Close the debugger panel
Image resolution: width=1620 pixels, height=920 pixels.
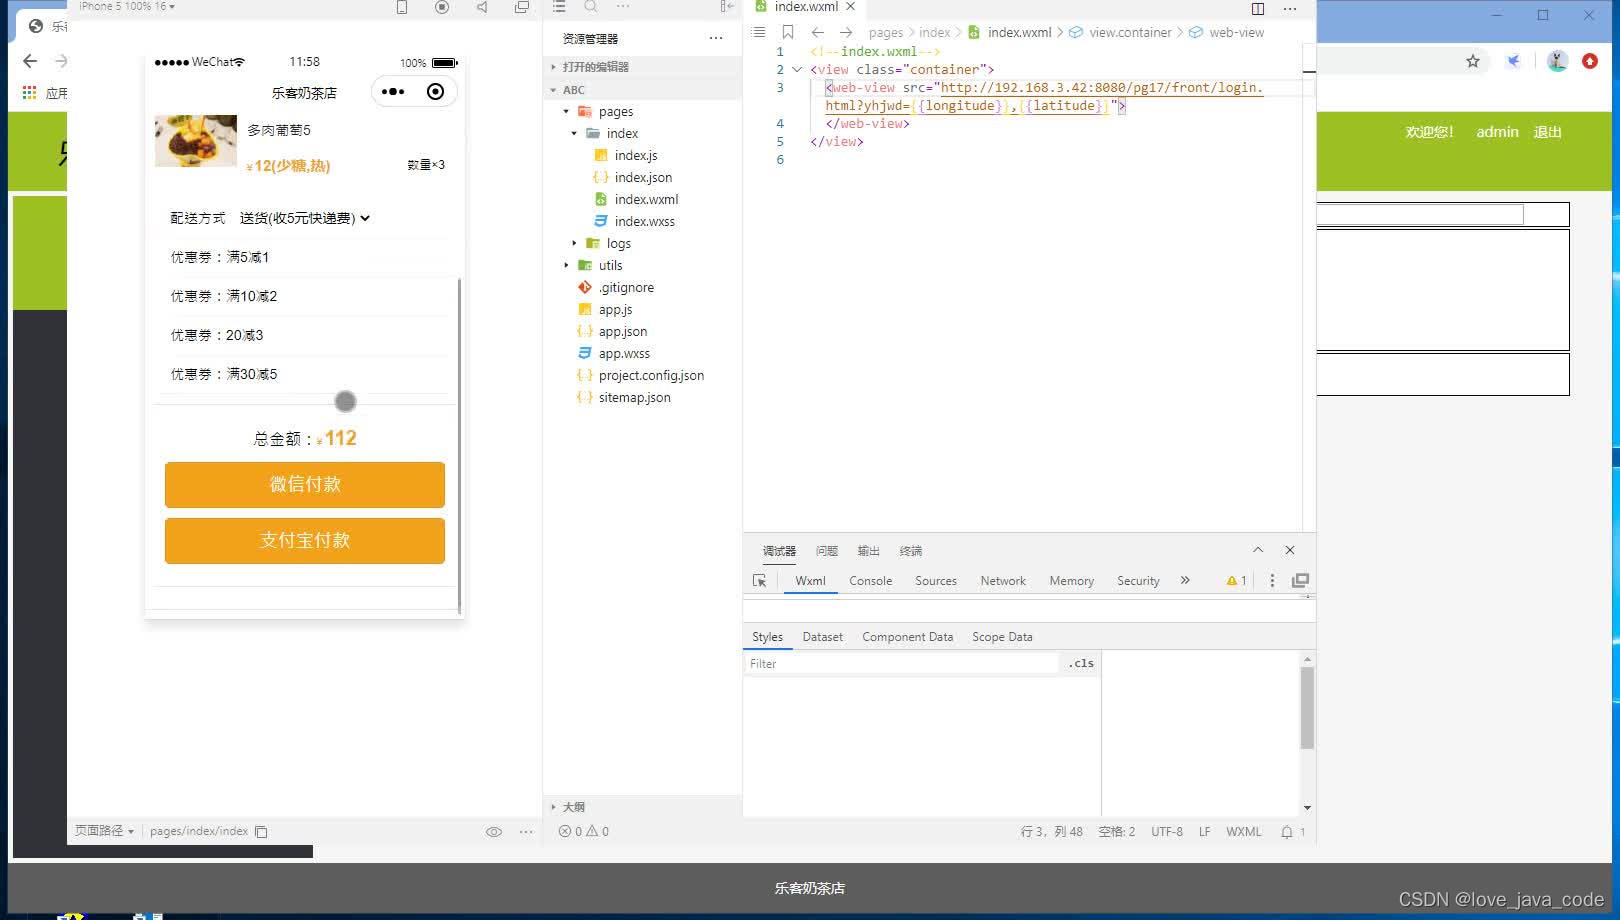[1290, 550]
